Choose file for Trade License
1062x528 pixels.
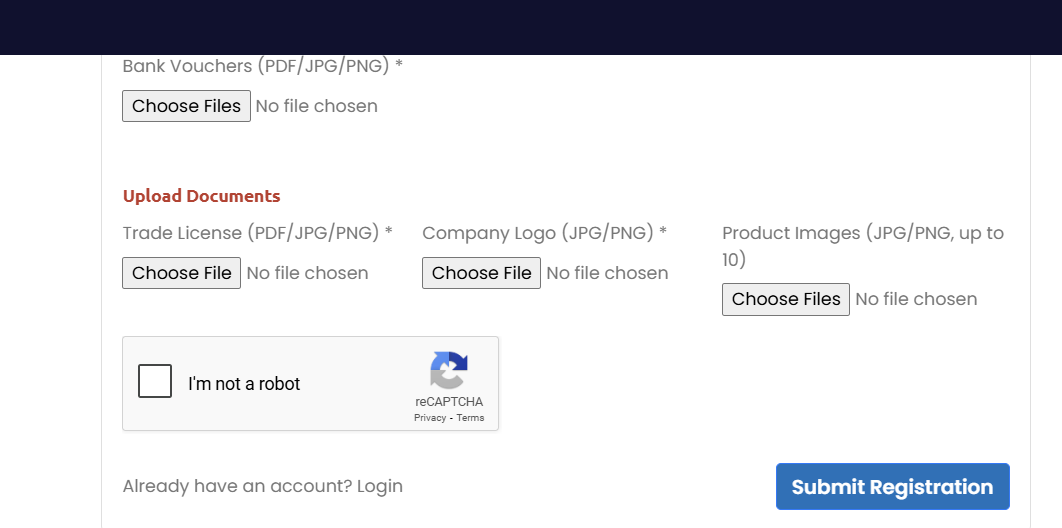[x=182, y=273]
